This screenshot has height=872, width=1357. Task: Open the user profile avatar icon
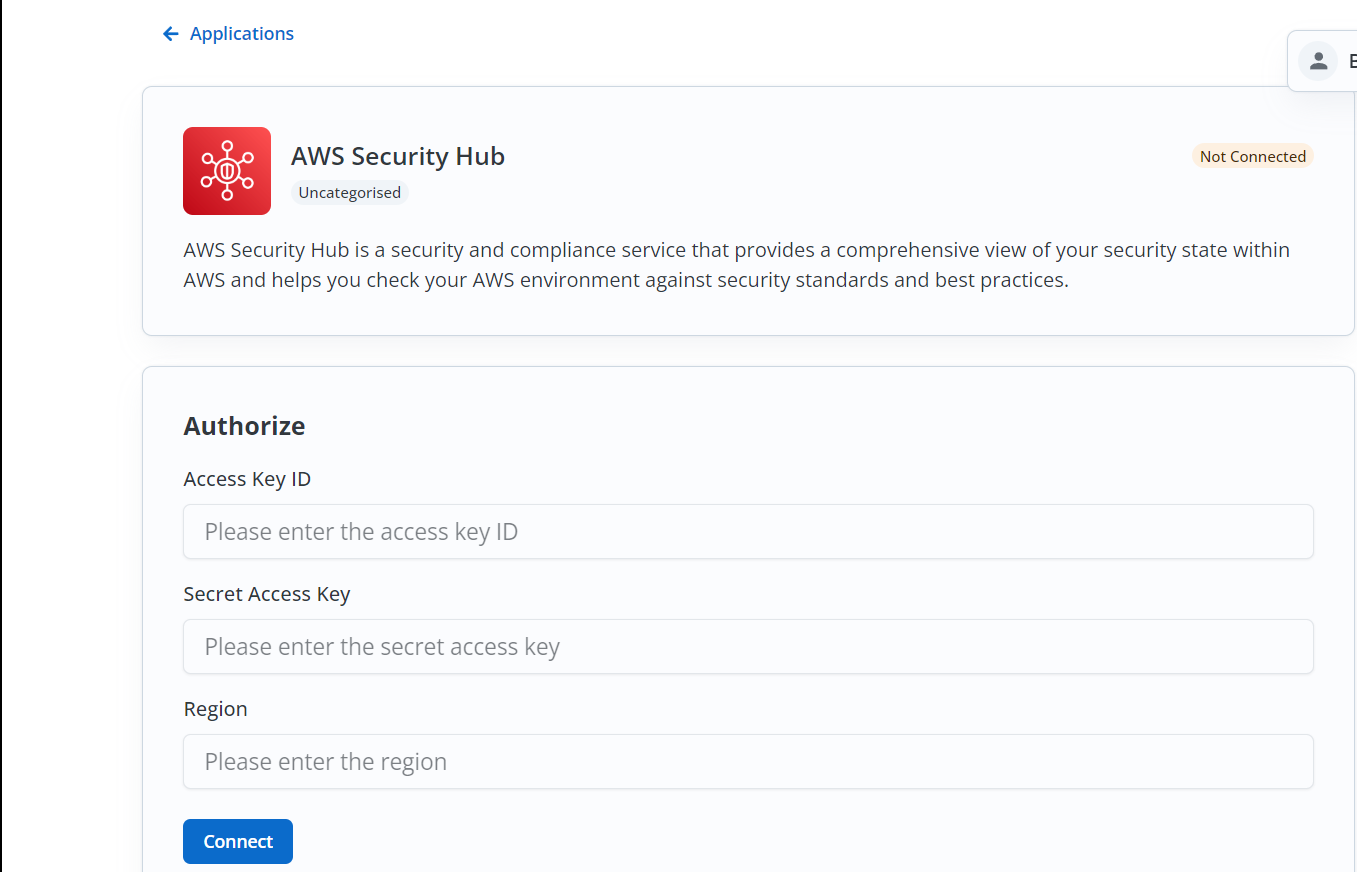[x=1318, y=61]
